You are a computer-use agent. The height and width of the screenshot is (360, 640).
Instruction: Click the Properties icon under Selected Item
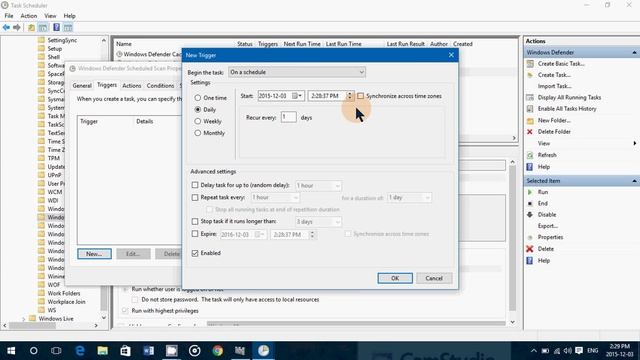pos(530,237)
